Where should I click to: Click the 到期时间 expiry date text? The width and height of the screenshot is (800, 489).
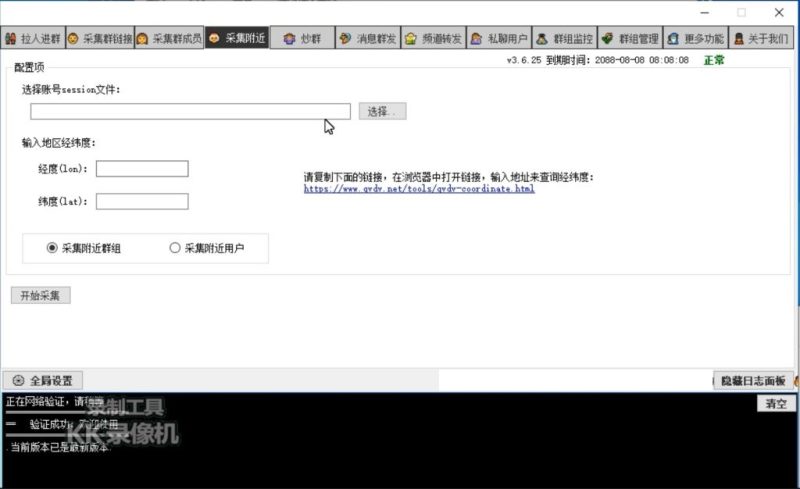tap(617, 60)
